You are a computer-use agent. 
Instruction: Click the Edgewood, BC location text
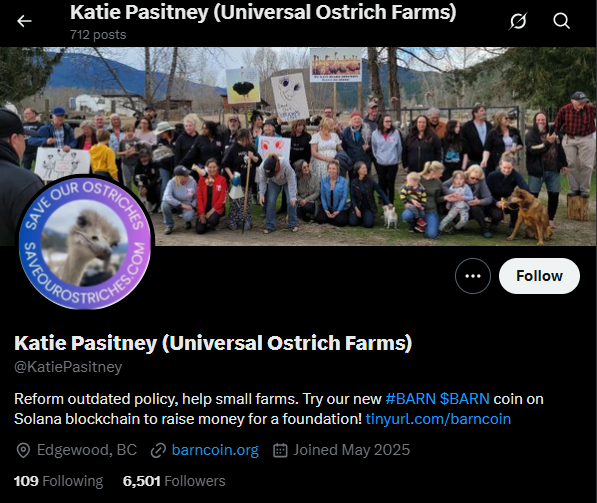pyautogui.click(x=87, y=450)
